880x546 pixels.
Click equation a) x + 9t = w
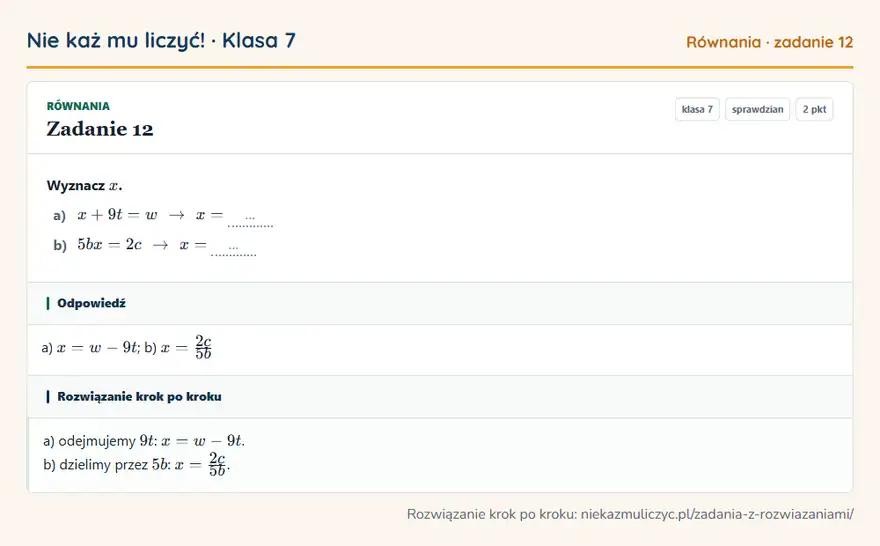click(117, 214)
